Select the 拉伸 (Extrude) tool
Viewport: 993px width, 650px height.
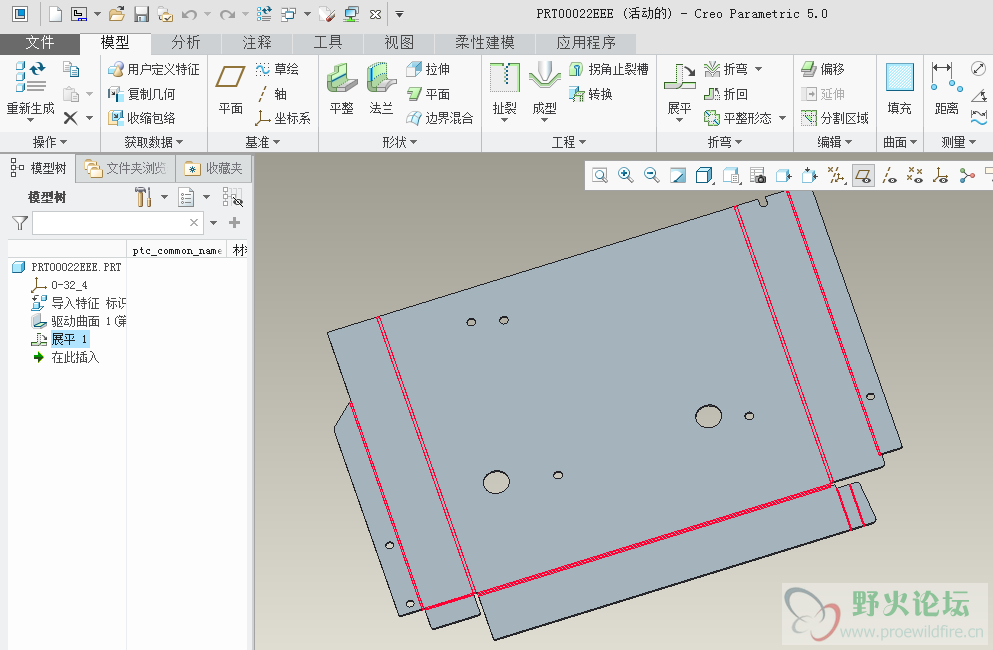coord(428,69)
